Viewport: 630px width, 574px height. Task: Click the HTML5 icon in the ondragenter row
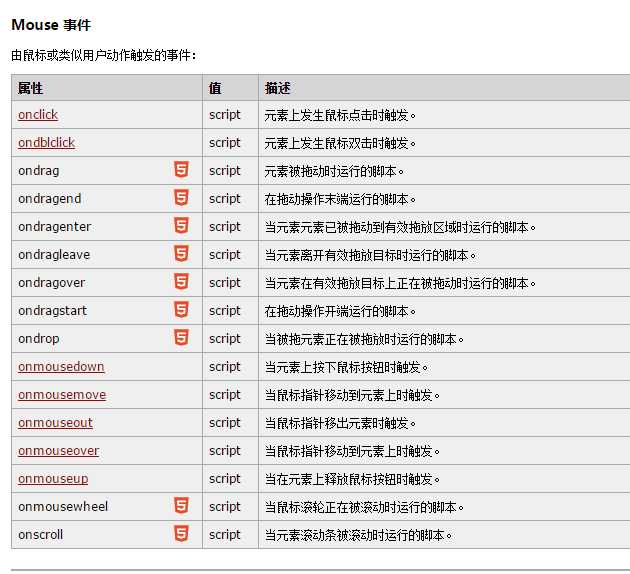click(x=181, y=225)
